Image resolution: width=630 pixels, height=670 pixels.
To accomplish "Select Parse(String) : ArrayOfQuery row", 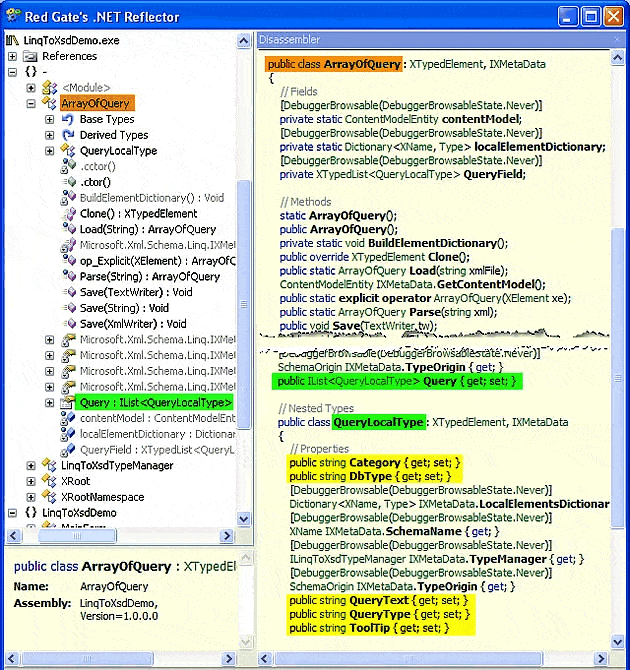I will [150, 276].
